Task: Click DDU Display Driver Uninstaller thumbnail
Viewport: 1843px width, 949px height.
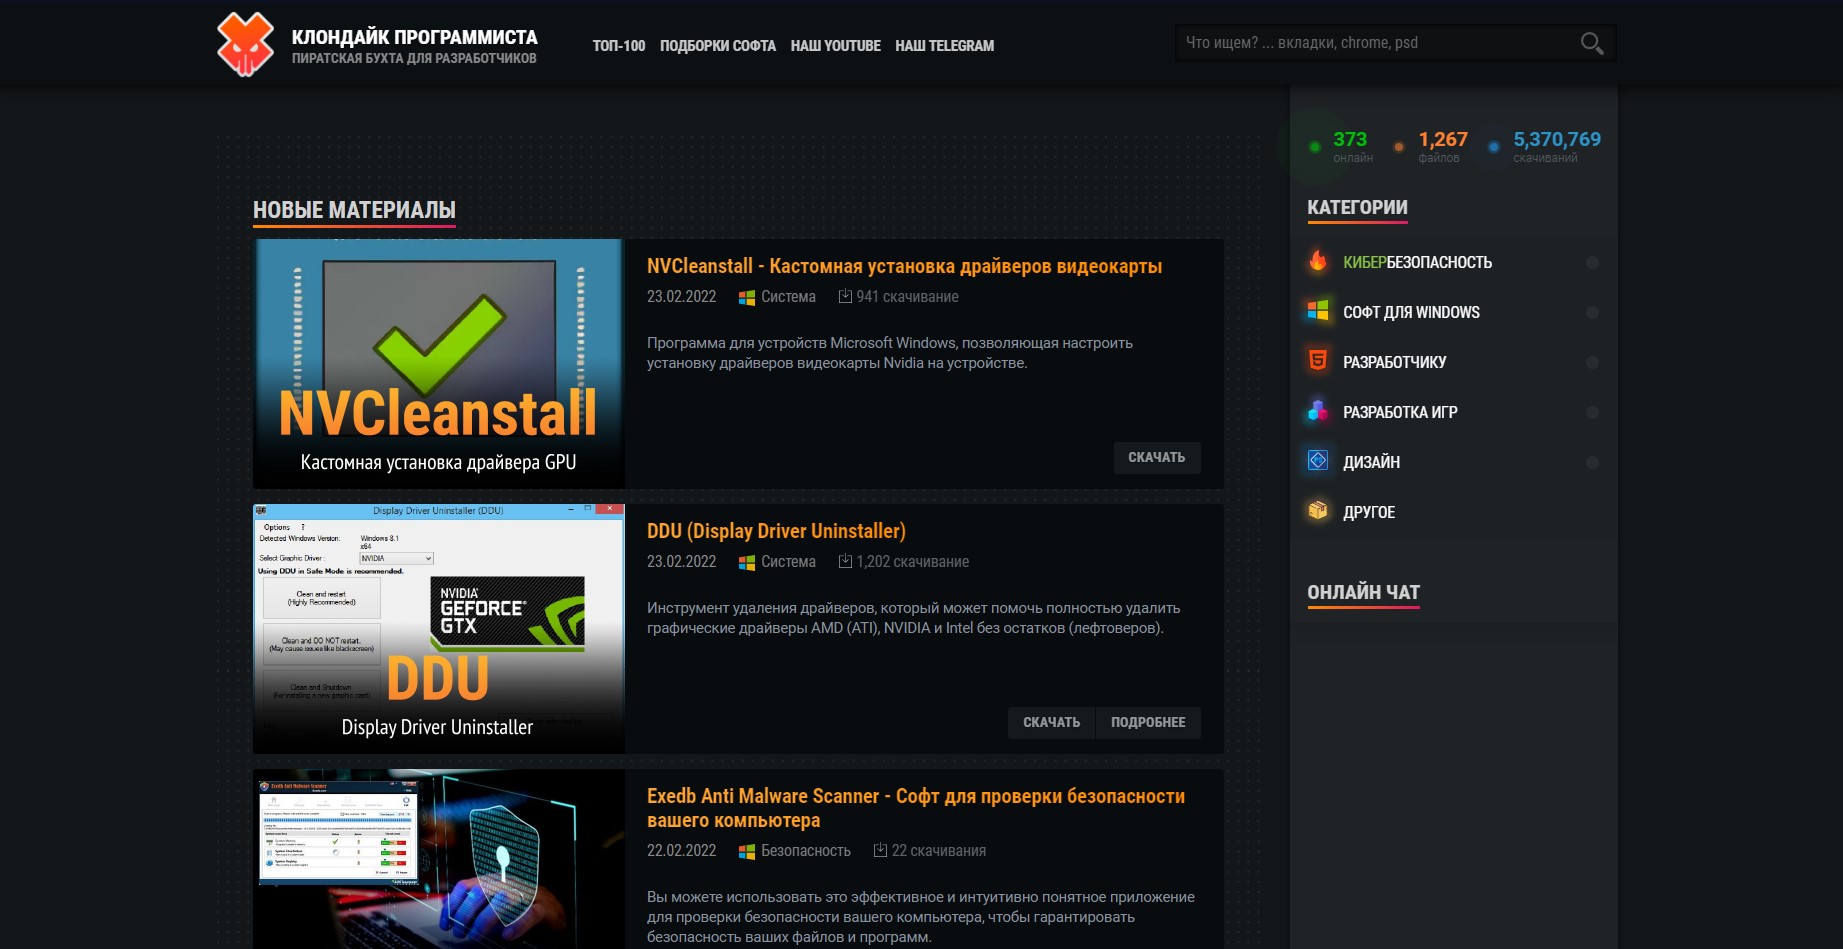Action: coord(439,629)
